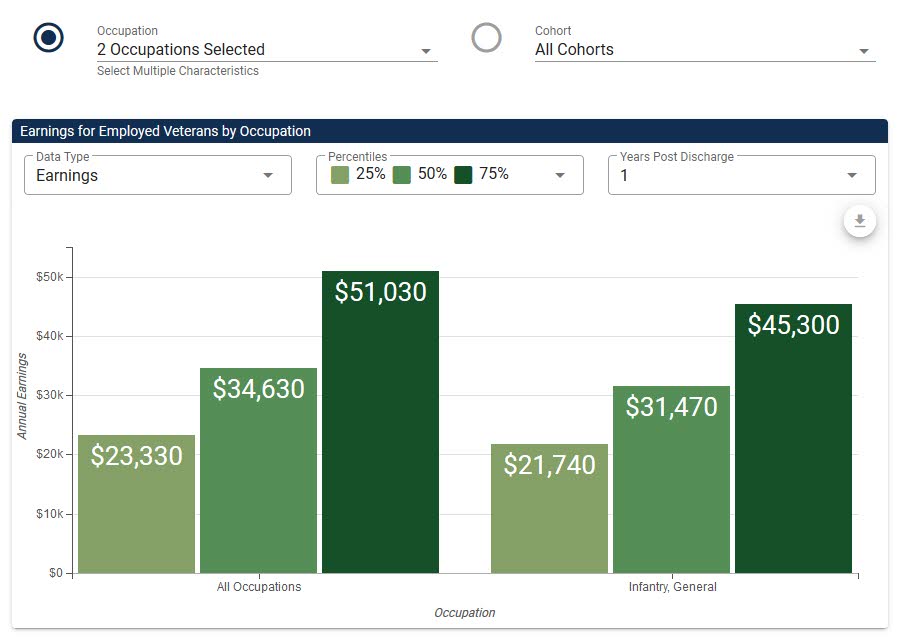Click the $31,470 Infantry median bar
Image resolution: width=900 pixels, height=639 pixels.
(672, 479)
